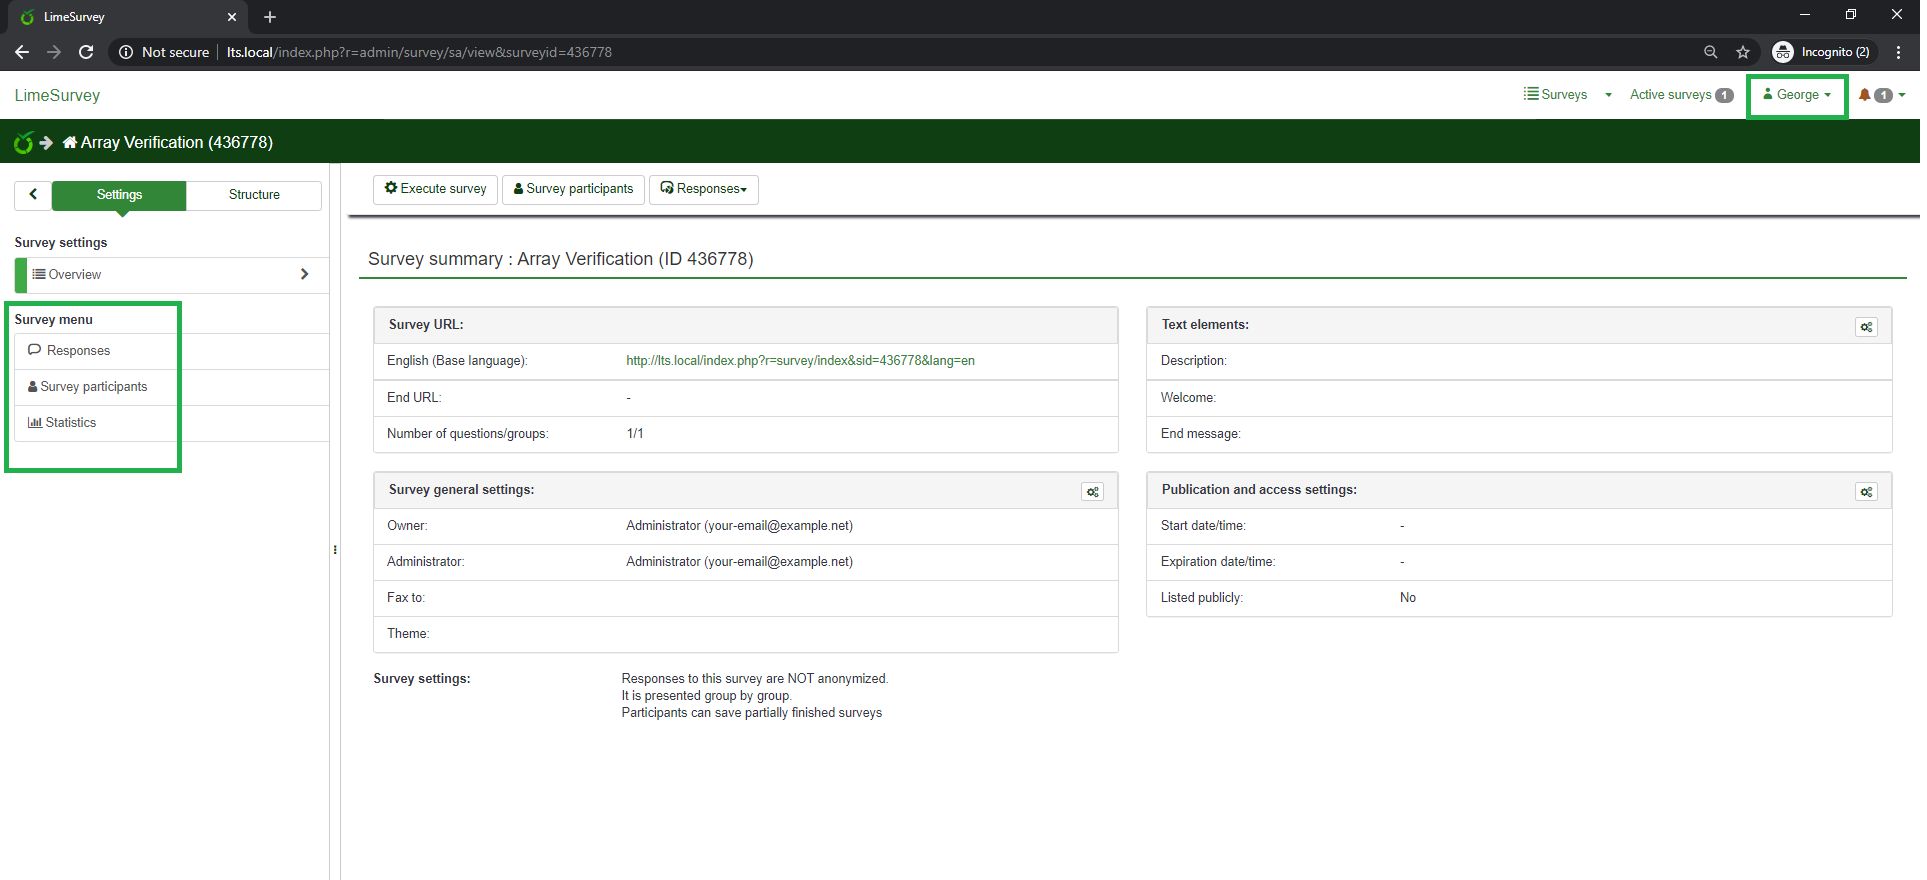Bookmark this page with star icon

point(1743,52)
